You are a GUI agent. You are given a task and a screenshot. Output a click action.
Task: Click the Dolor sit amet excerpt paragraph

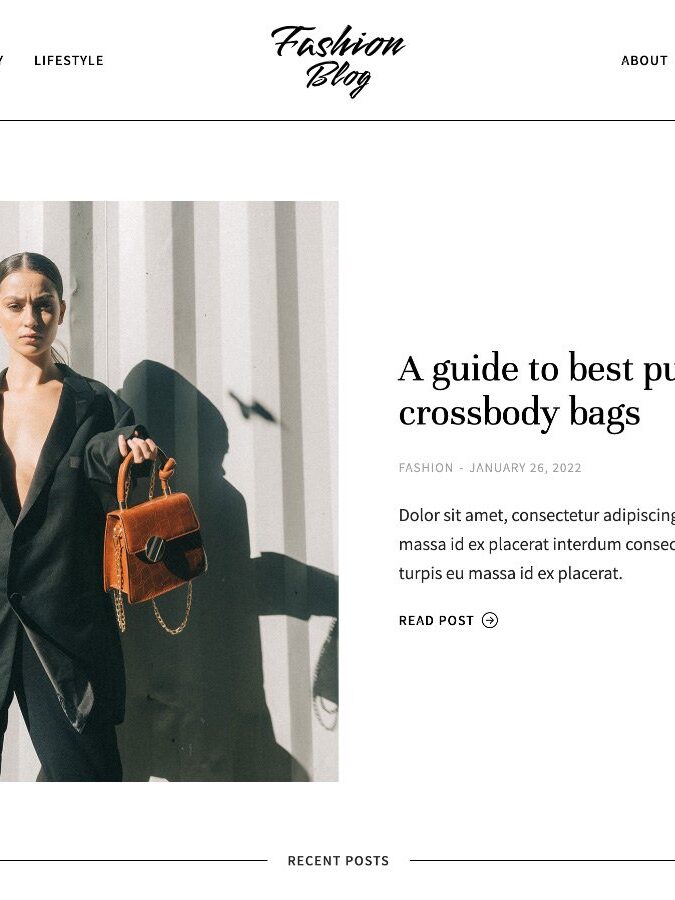coord(537,544)
